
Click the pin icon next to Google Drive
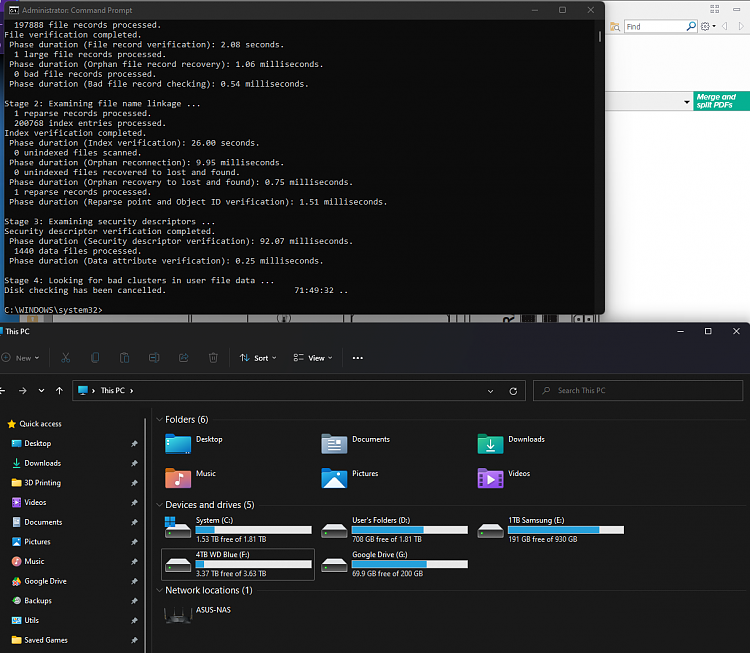134,582
